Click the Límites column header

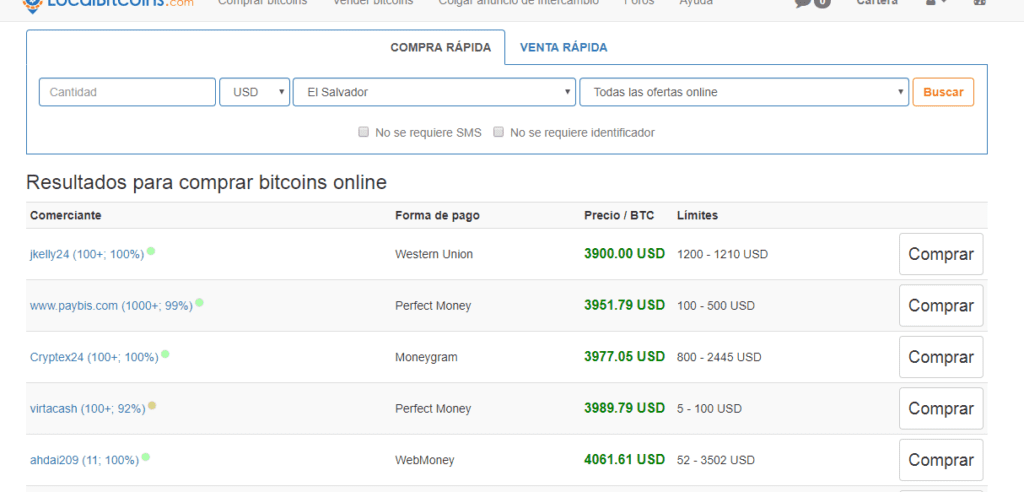pyautogui.click(x=697, y=216)
